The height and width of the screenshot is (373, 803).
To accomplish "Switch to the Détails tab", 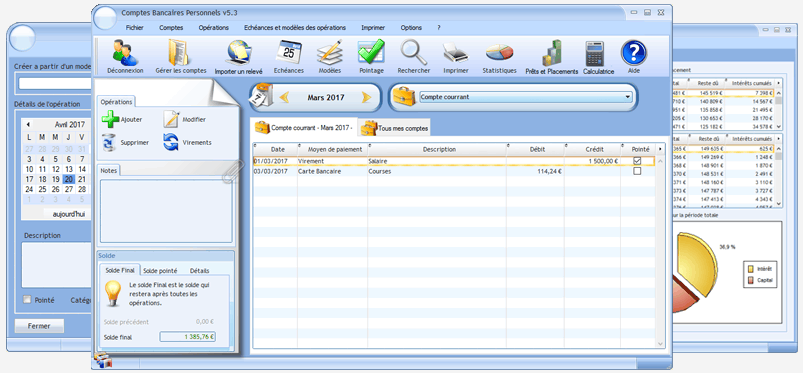I will pyautogui.click(x=199, y=271).
